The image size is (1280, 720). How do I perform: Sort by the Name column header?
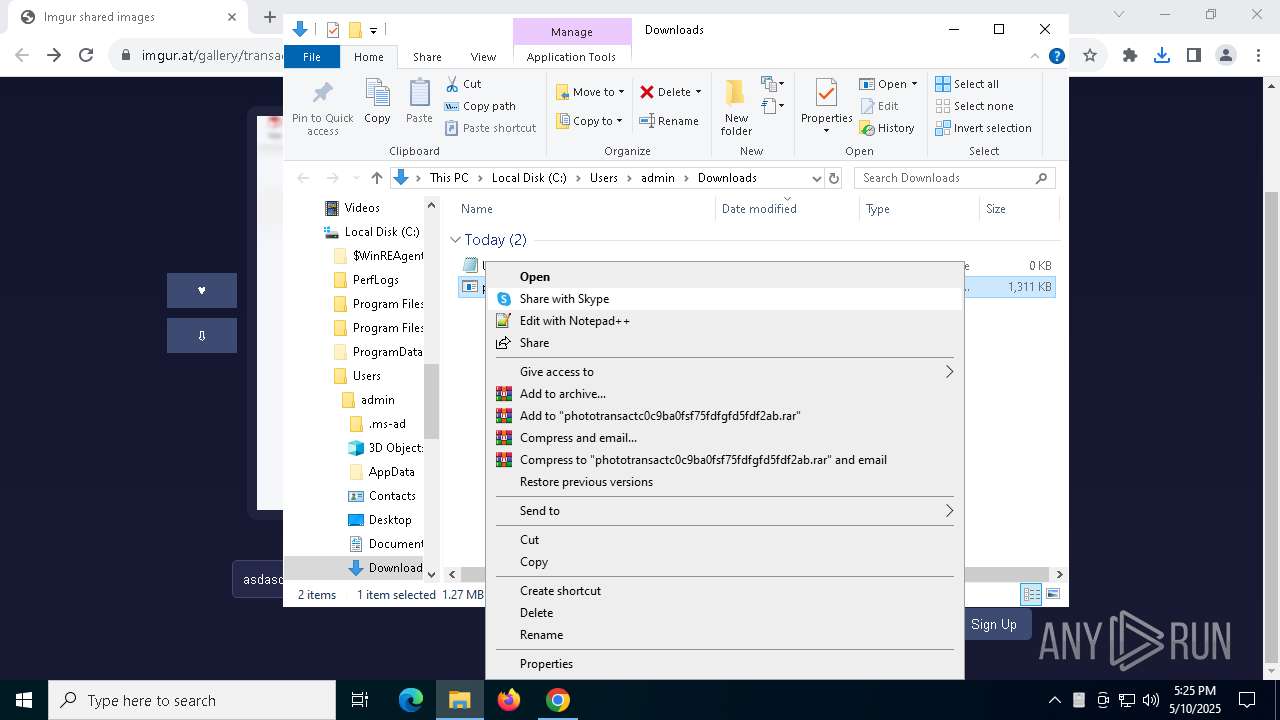click(x=477, y=209)
